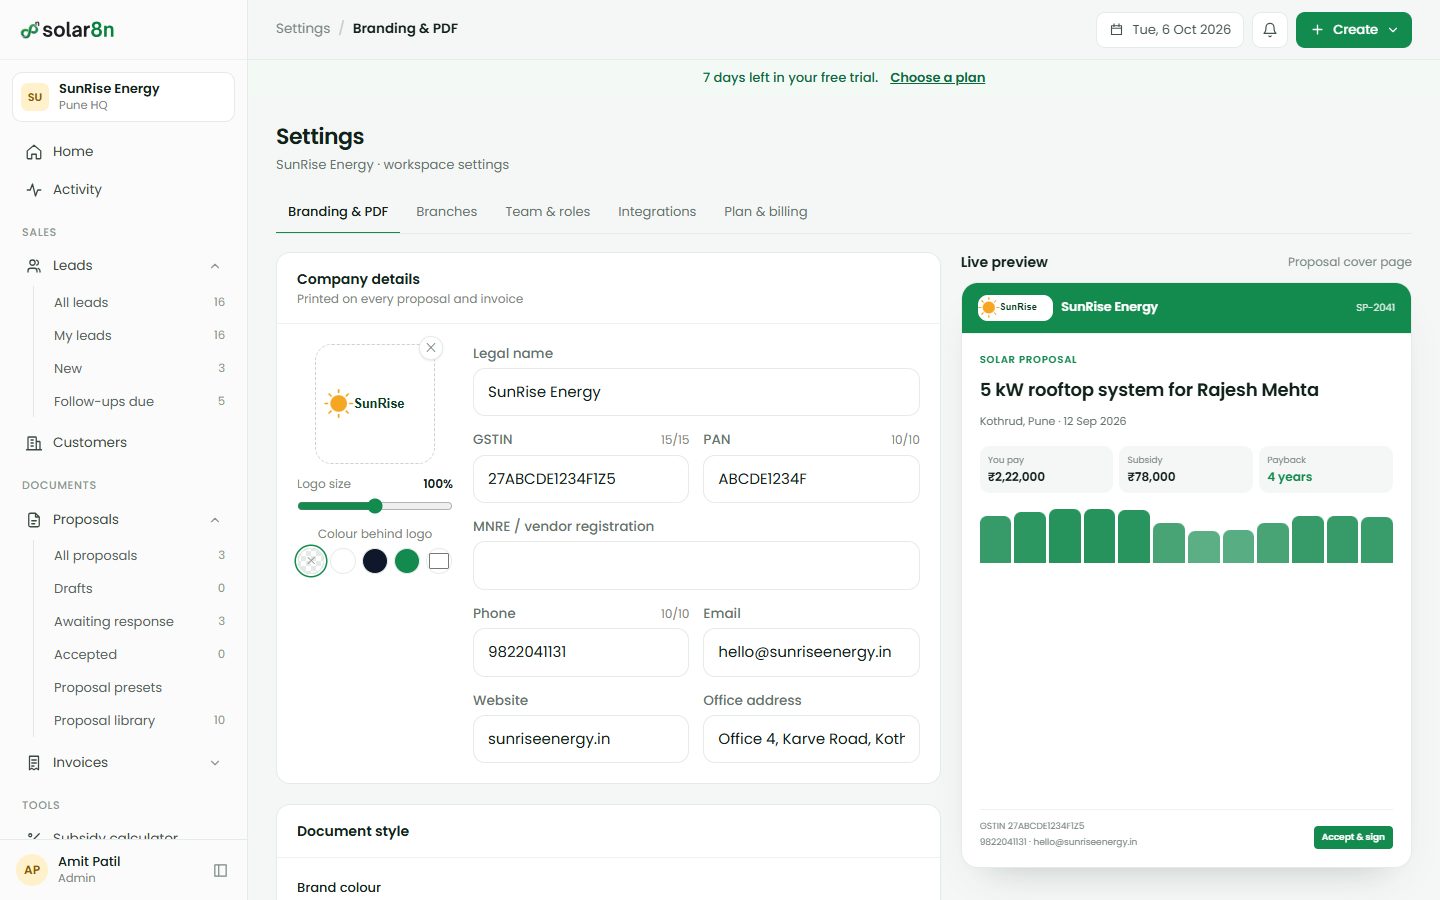The image size is (1440, 900).
Task: Switch to the Team & roles tab
Action: pyautogui.click(x=548, y=212)
